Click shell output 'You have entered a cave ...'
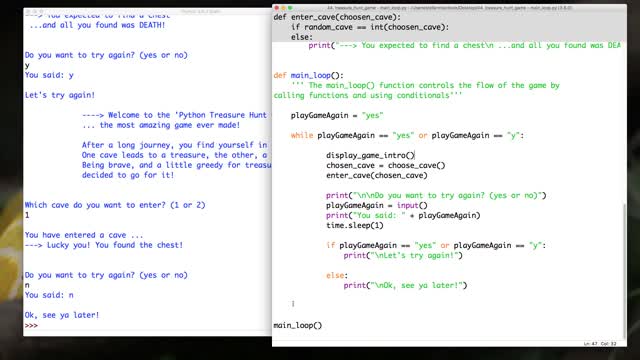 point(84,235)
